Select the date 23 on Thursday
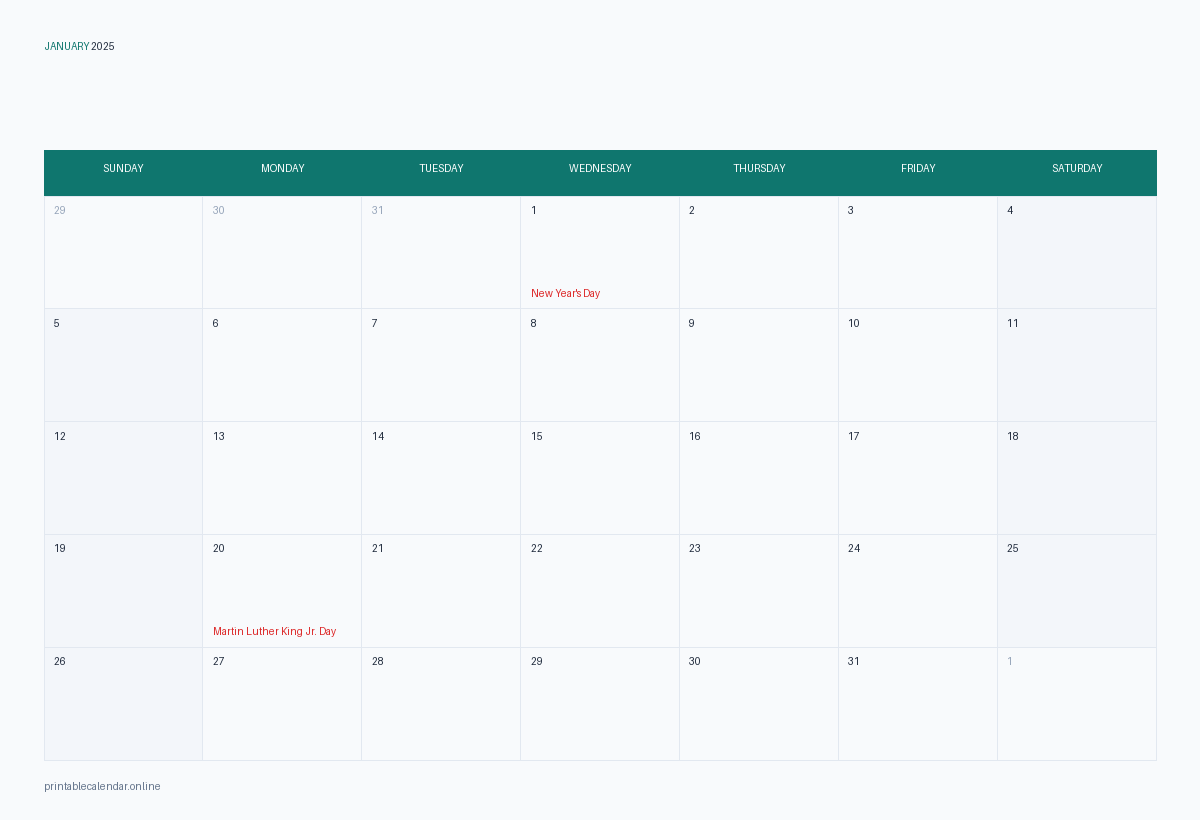Viewport: 1200px width, 820px height. (x=759, y=591)
